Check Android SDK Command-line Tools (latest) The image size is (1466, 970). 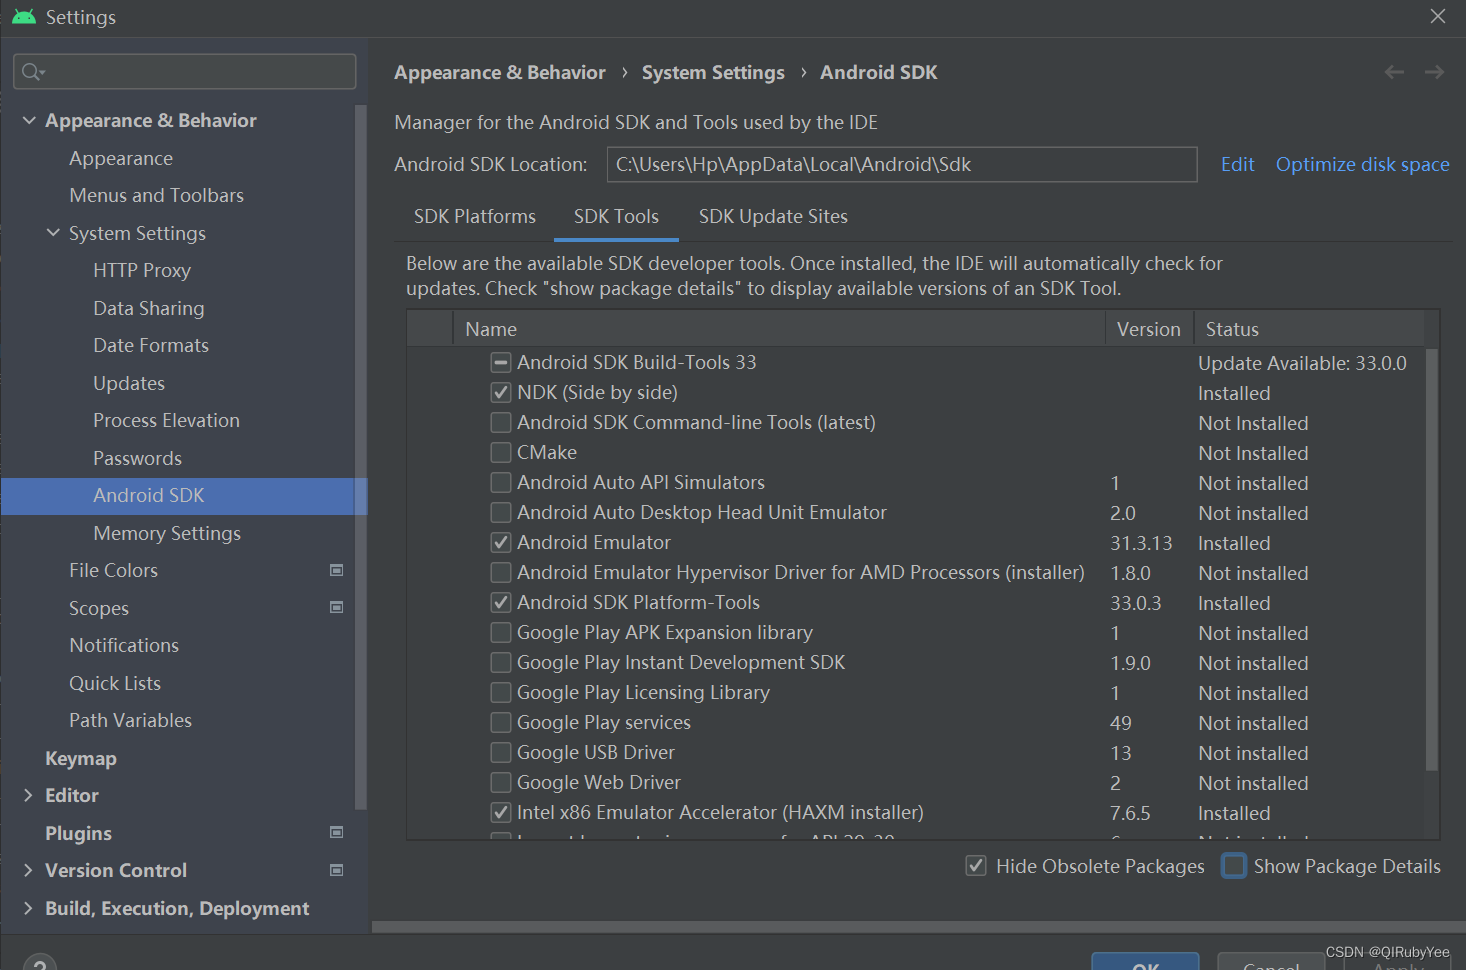pos(501,422)
